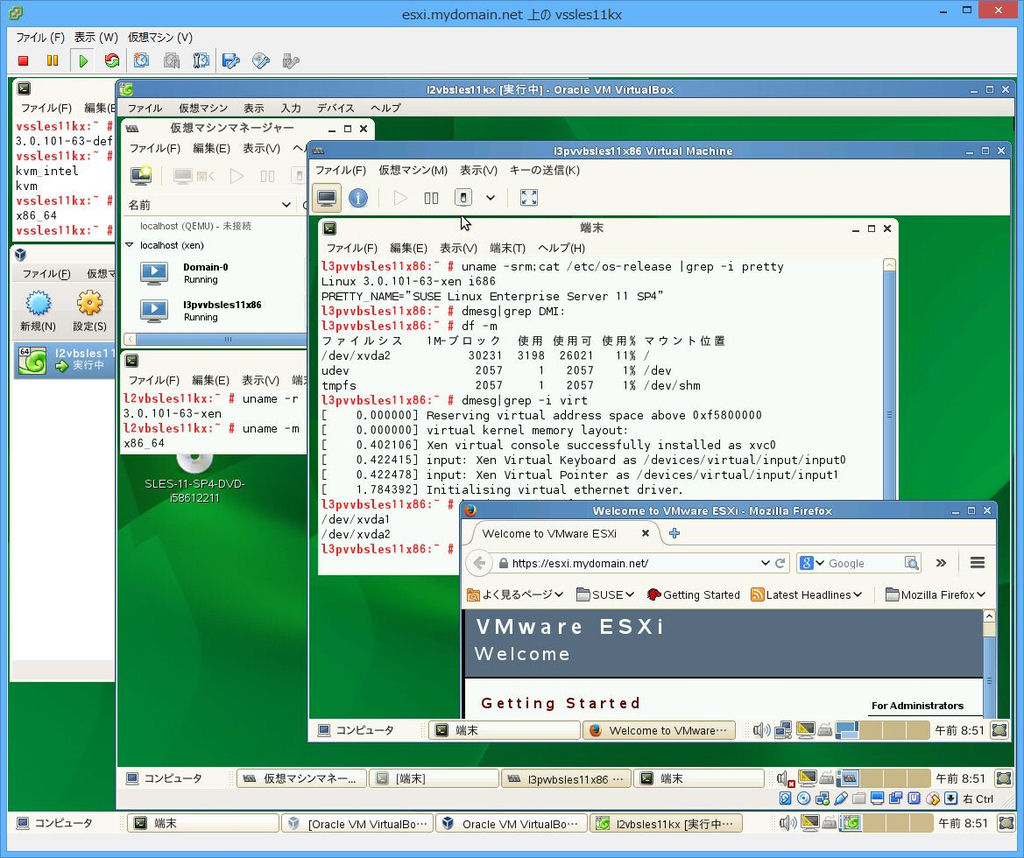Screen dimensions: 1024x858
Task: Toggle pause in the 仮想マシンマネージャー toolbar
Action: 268,176
